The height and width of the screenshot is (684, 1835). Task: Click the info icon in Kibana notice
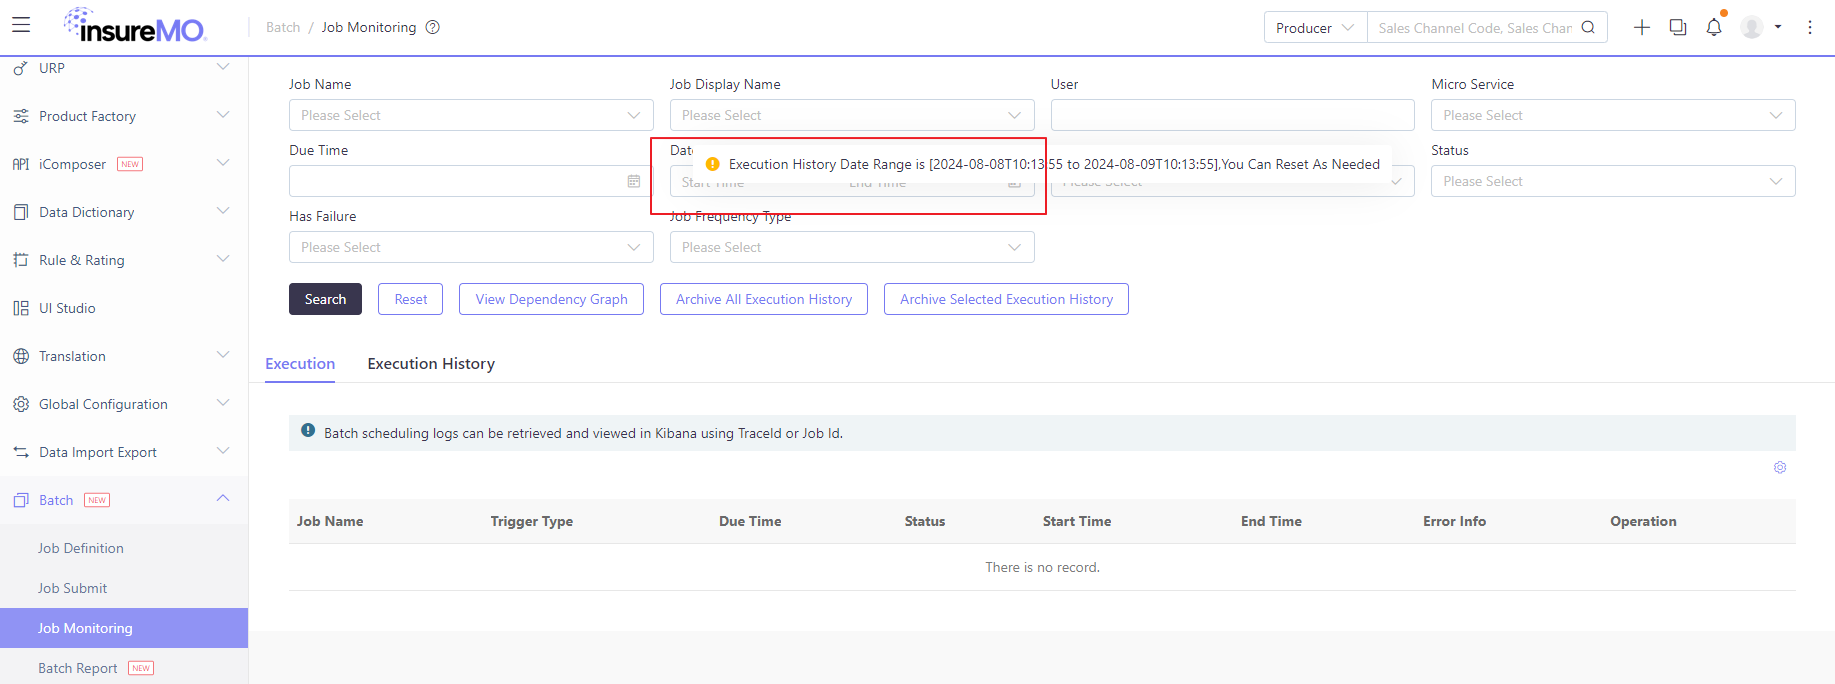point(308,431)
